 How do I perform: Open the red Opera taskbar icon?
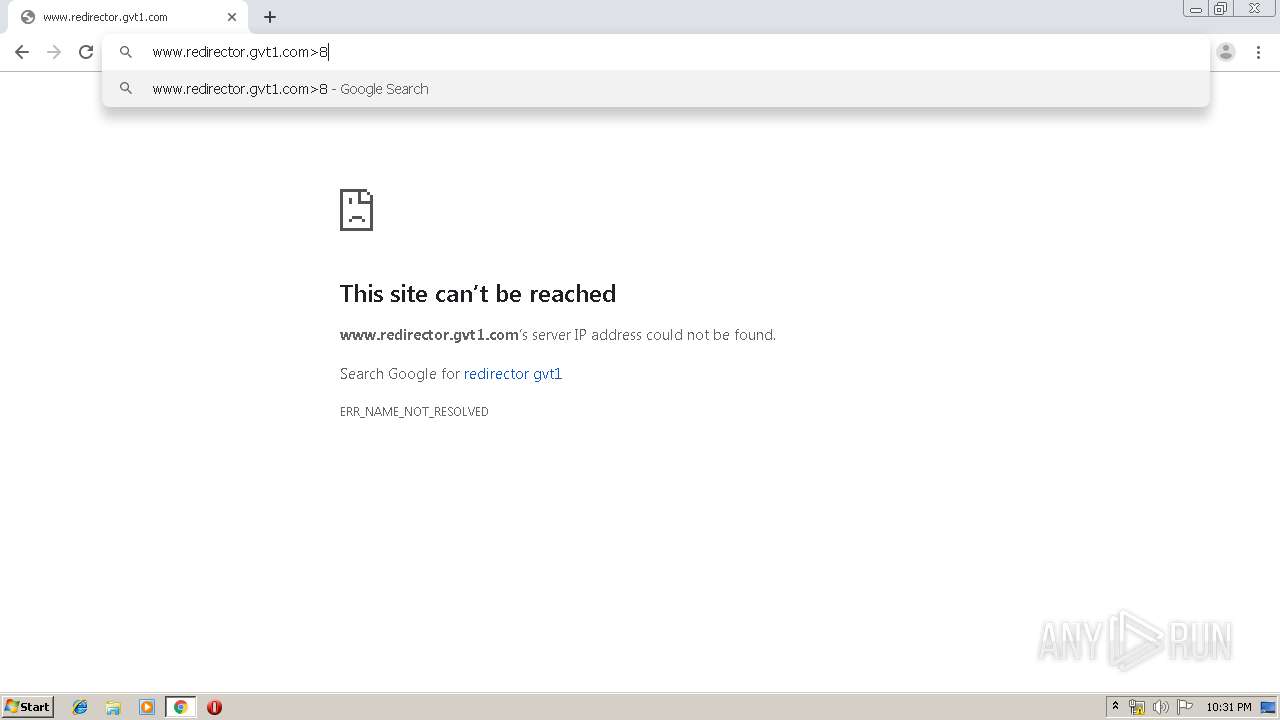tap(214, 707)
